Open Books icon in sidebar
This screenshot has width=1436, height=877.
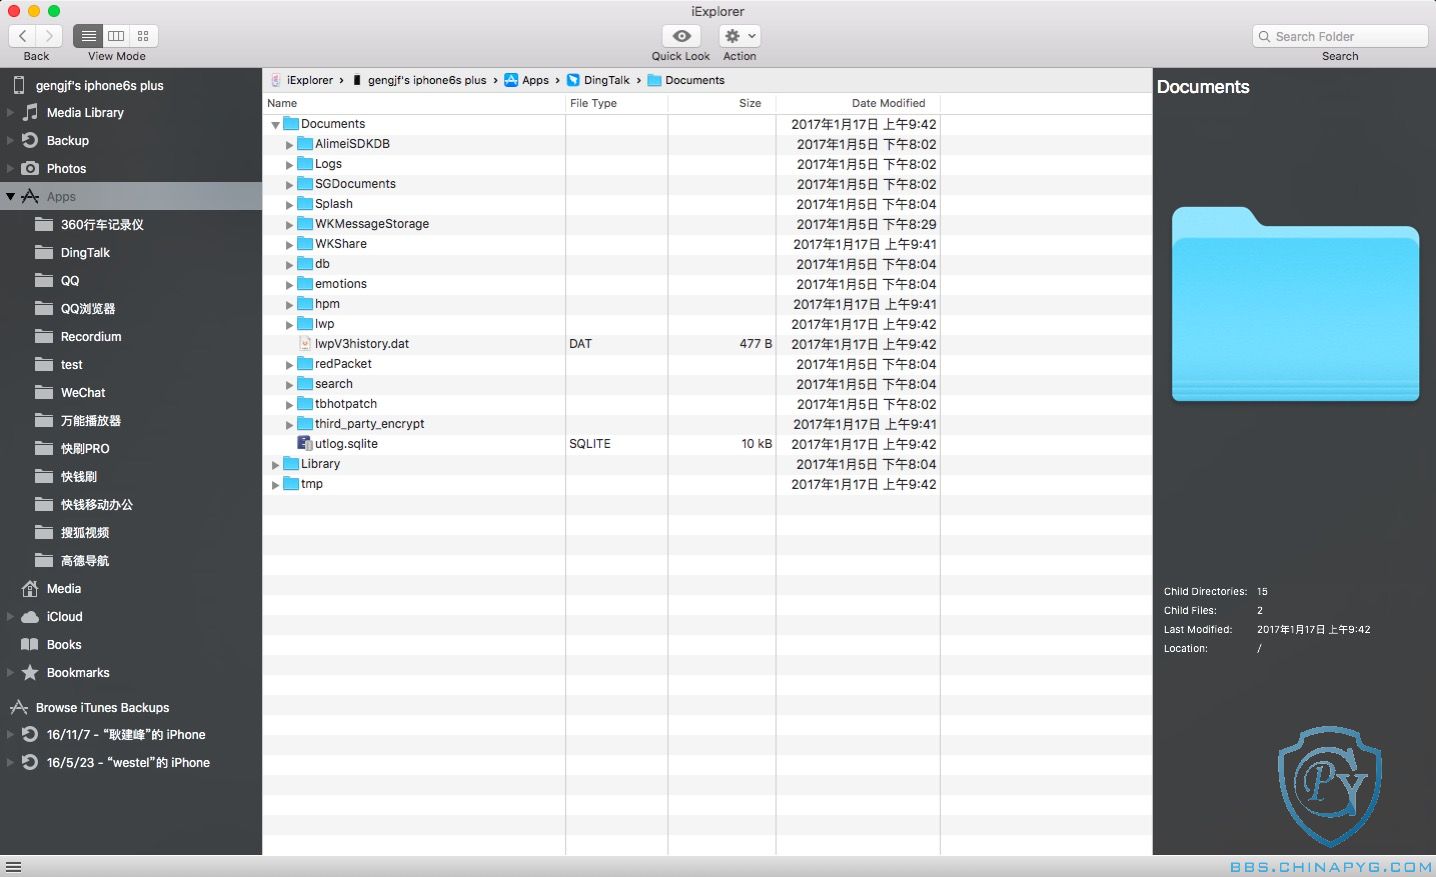click(x=30, y=644)
